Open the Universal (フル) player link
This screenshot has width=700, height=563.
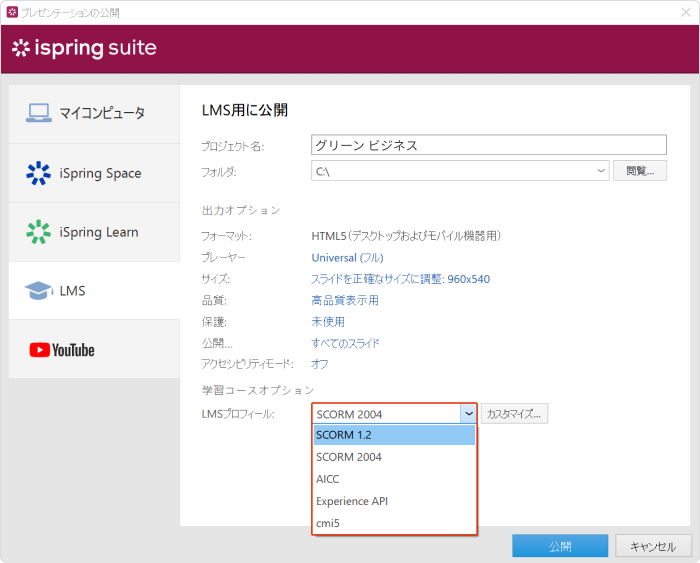[x=347, y=258]
